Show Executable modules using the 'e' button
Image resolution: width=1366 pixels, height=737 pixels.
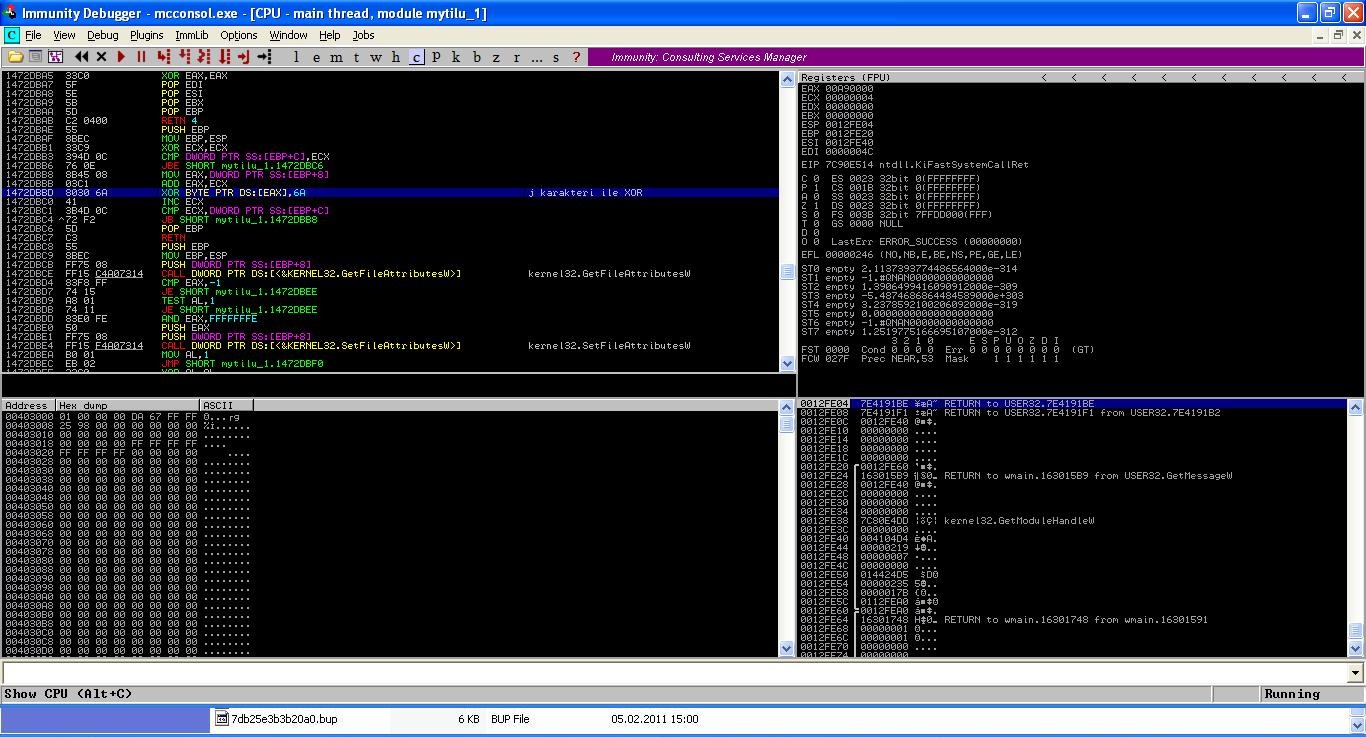click(x=316, y=57)
